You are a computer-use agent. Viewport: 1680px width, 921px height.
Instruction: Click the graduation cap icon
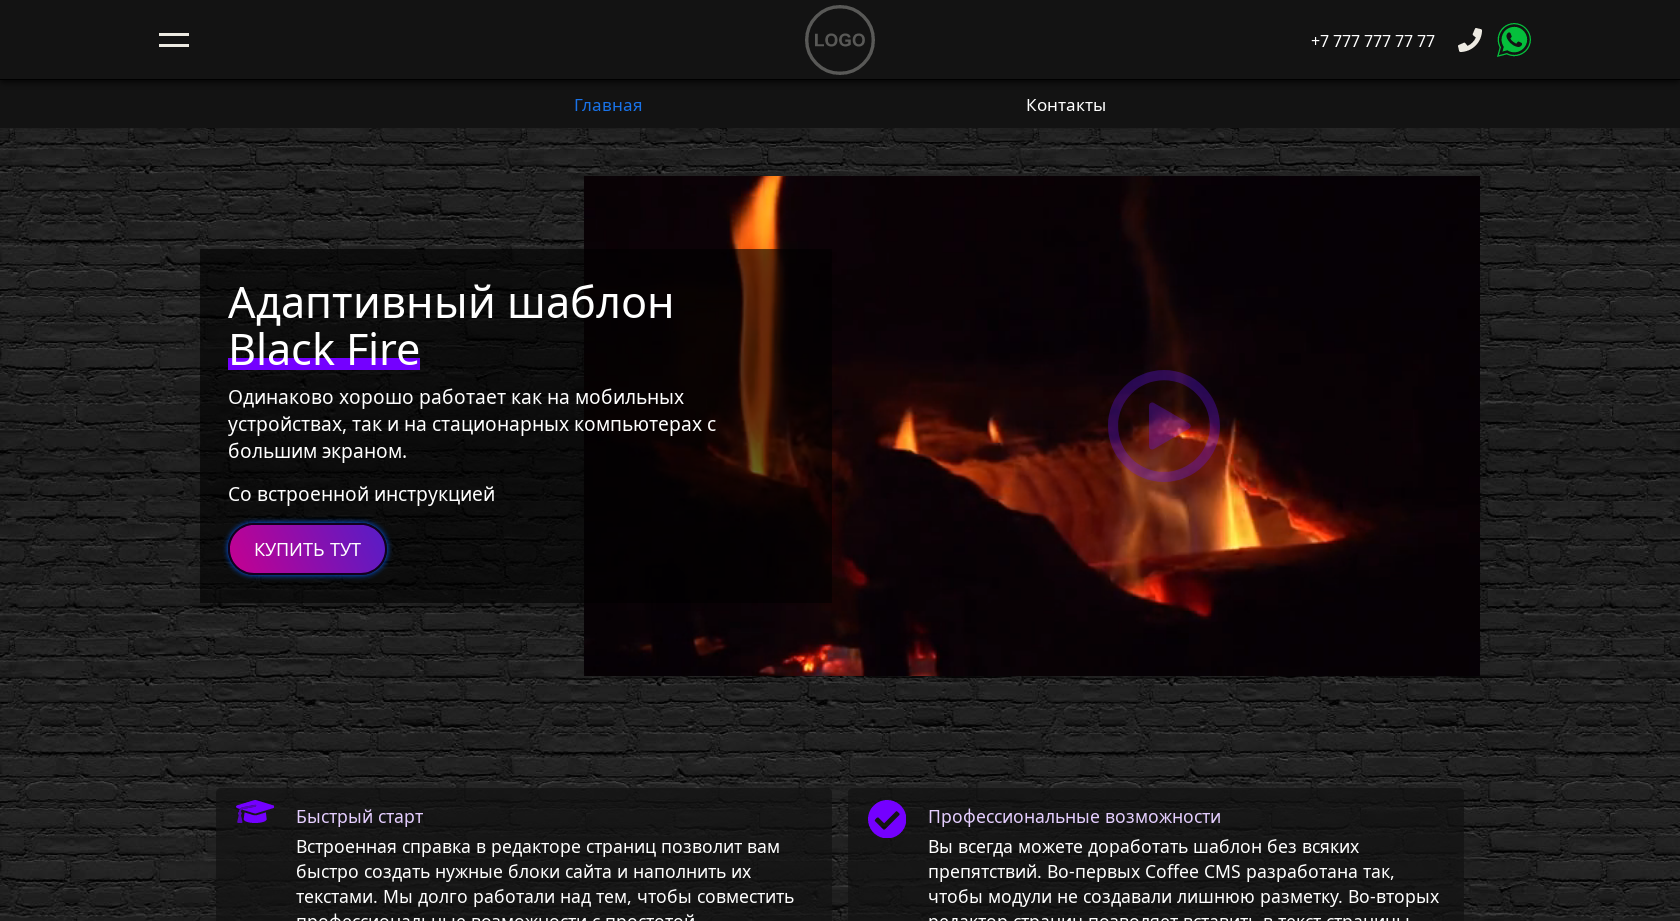pos(255,812)
